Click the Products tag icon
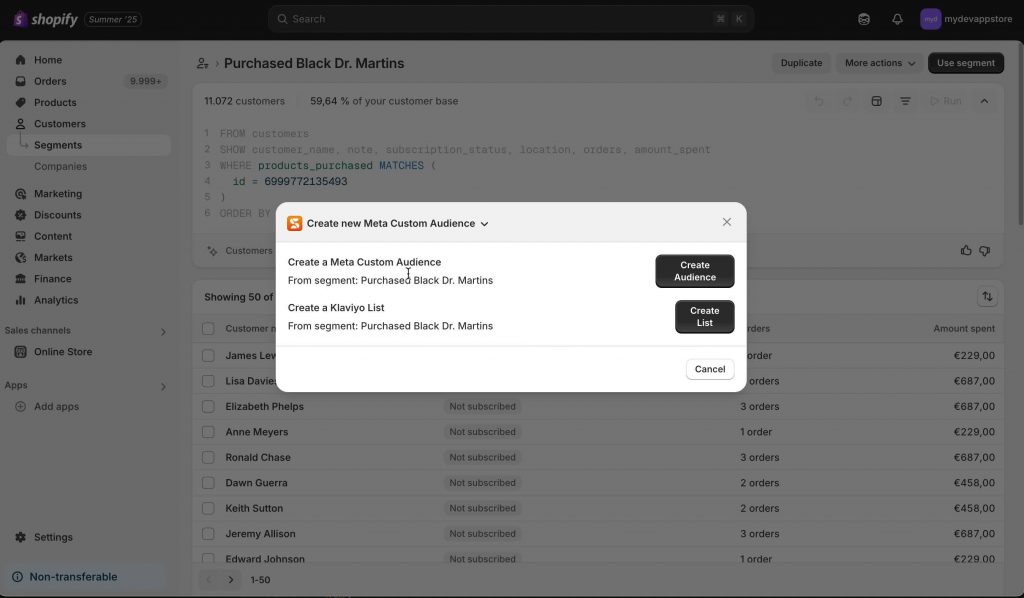 click(x=20, y=102)
